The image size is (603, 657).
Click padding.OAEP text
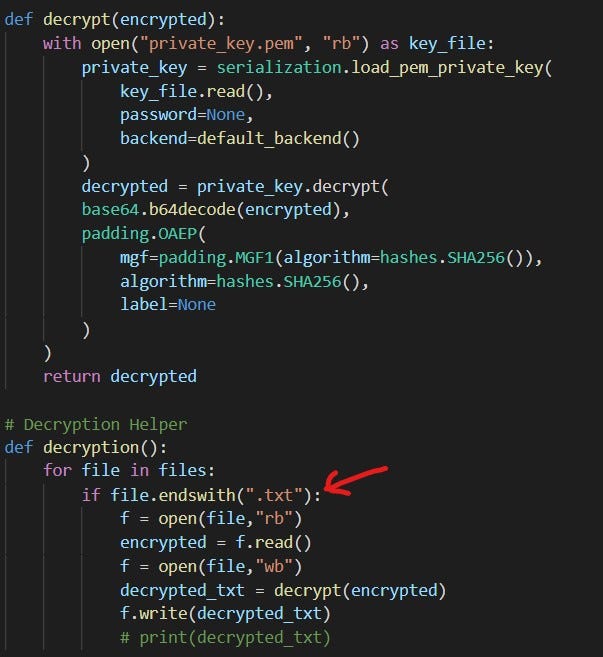pos(139,234)
